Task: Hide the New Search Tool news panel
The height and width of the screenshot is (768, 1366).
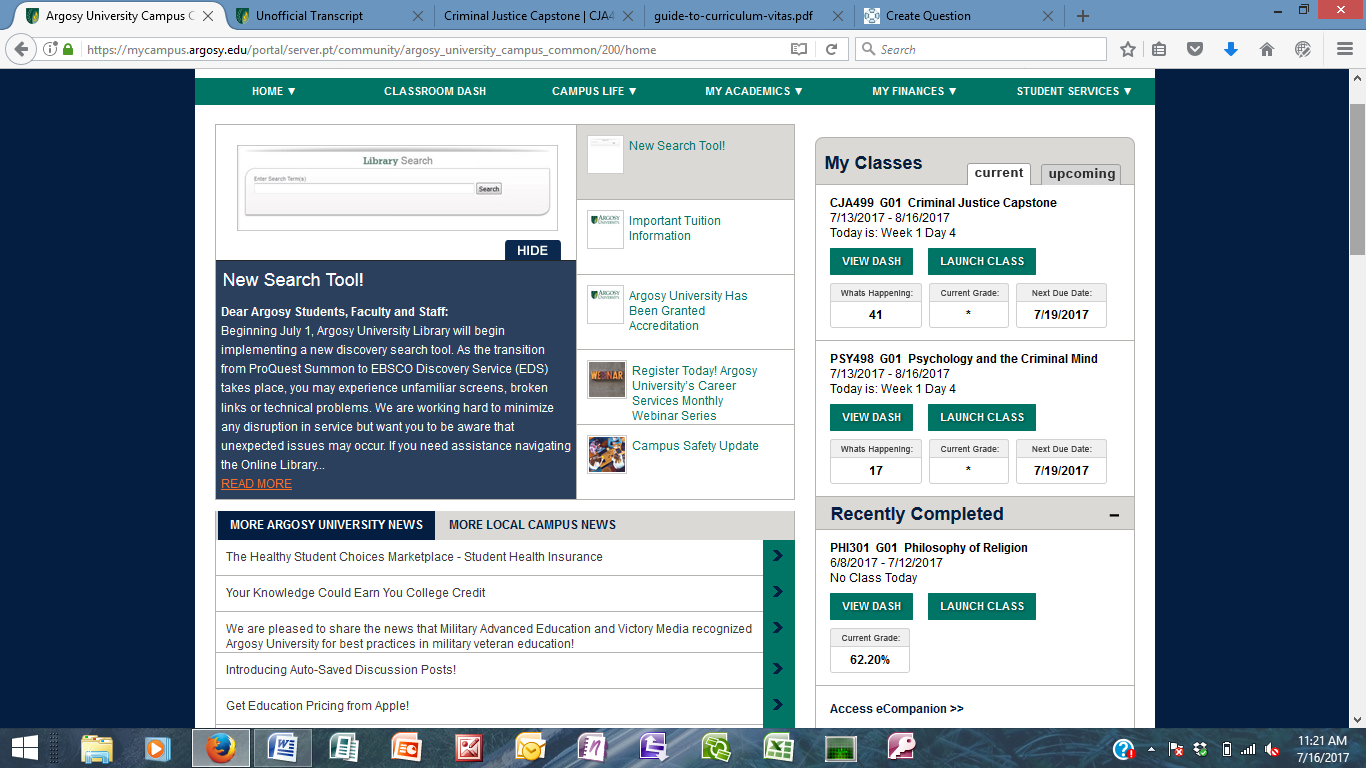Action: [x=532, y=250]
